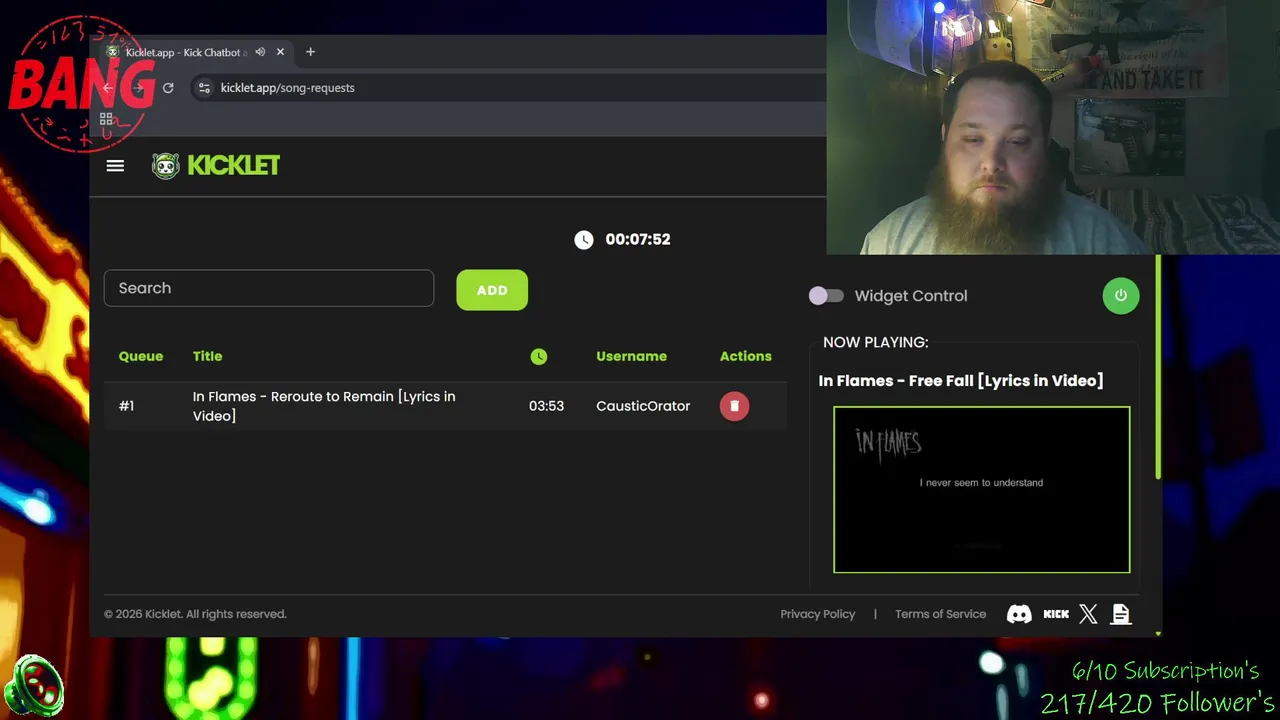The height and width of the screenshot is (720, 1280).
Task: Click the green power button
Action: tap(1121, 296)
